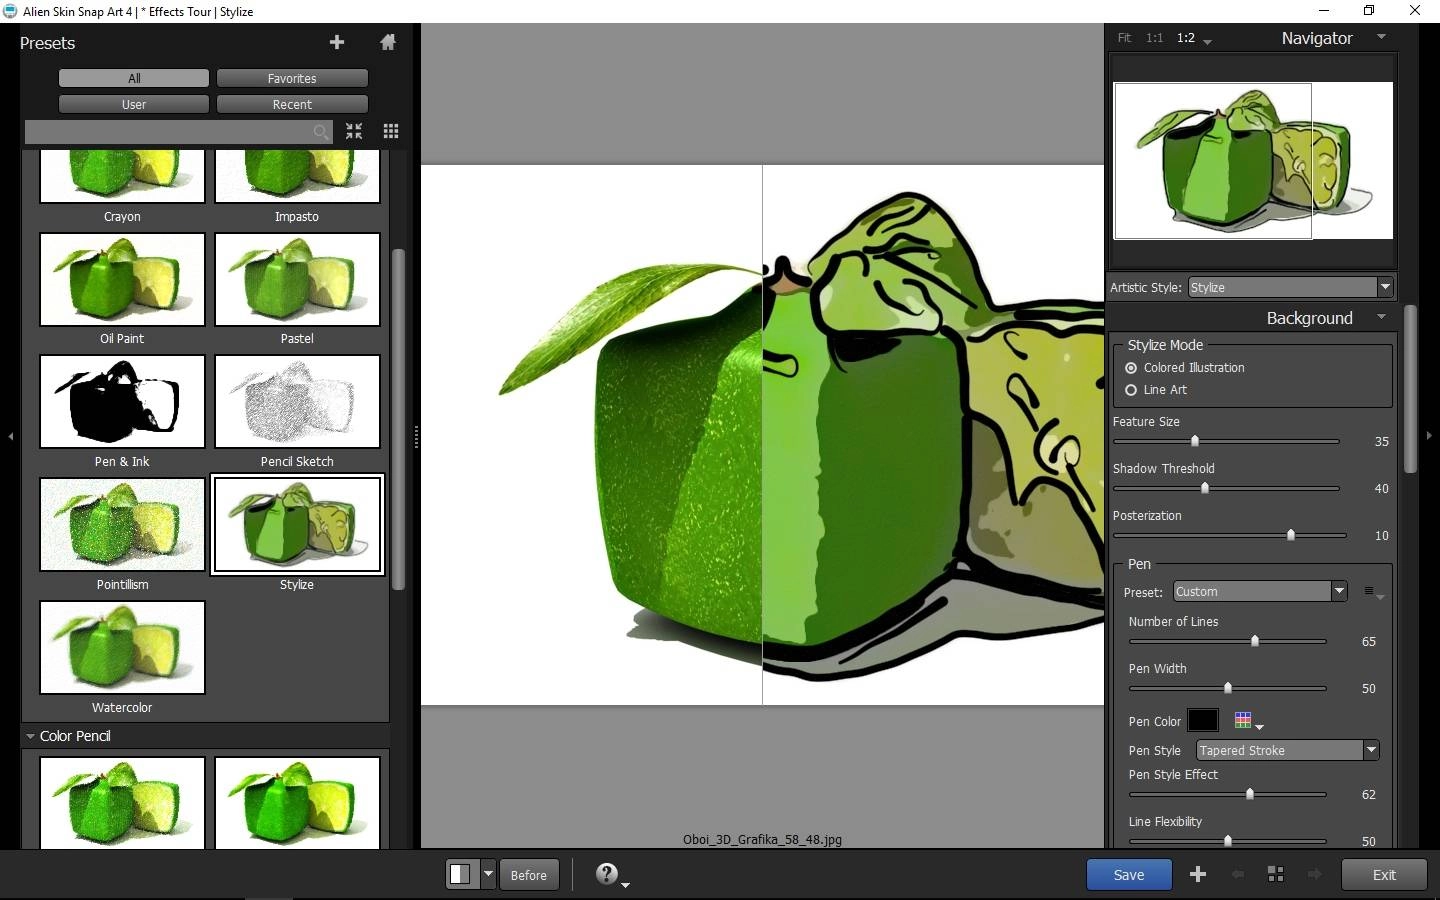Screen dimensions: 1440x900
Task: Click the collapse-all arrows icon by search
Action: 354,131
